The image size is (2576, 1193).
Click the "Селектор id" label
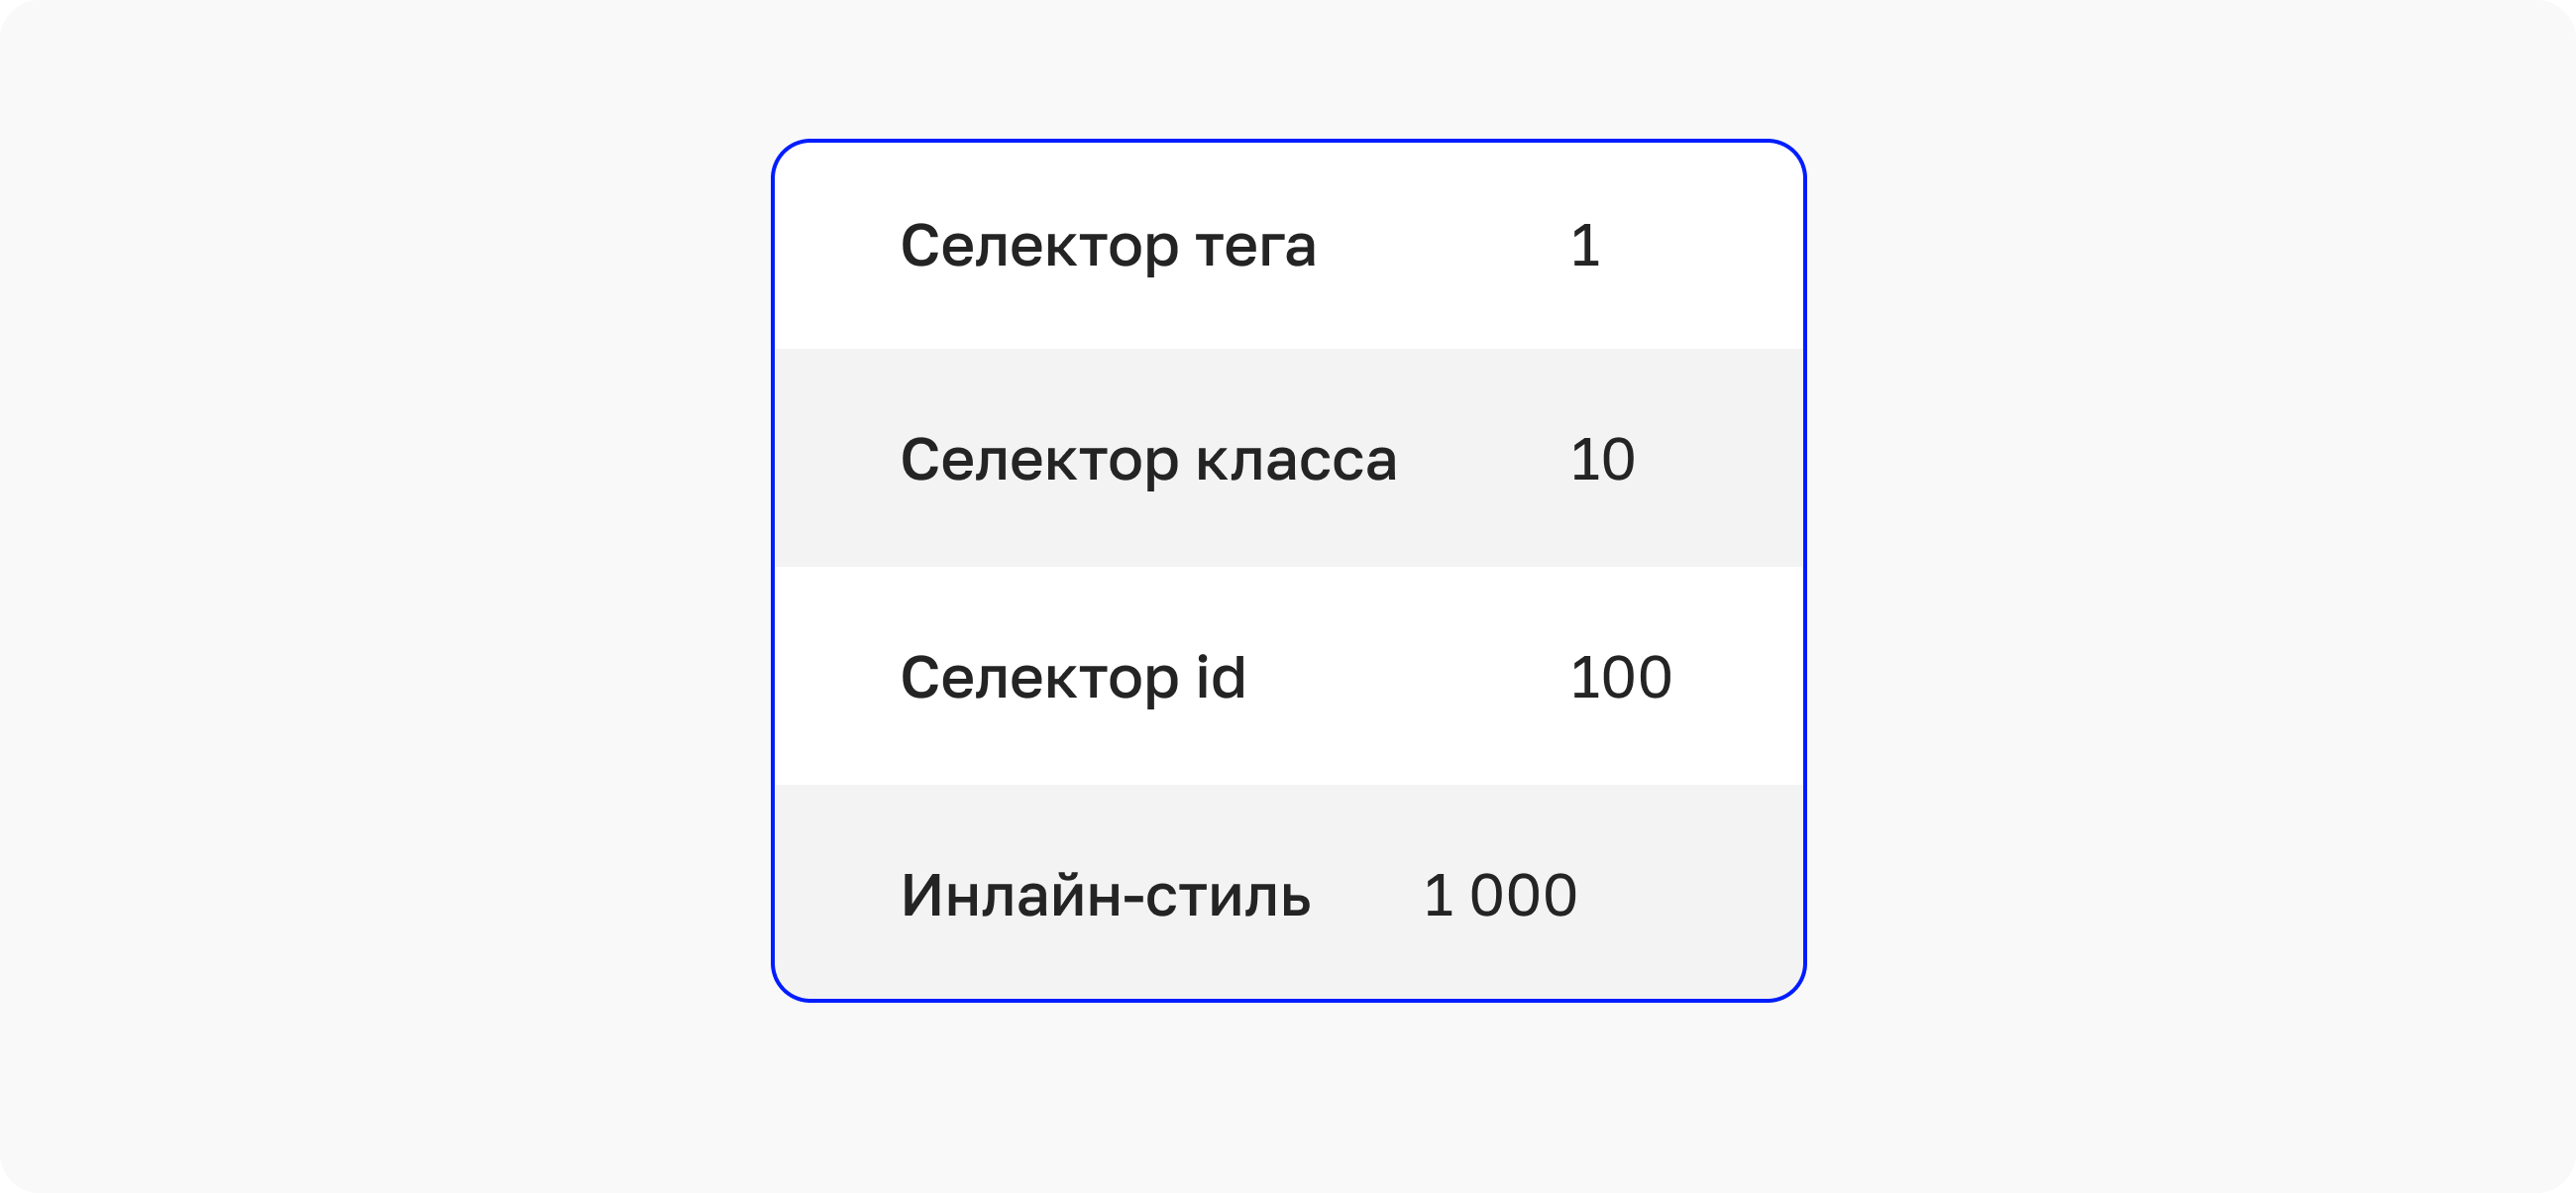(1073, 678)
